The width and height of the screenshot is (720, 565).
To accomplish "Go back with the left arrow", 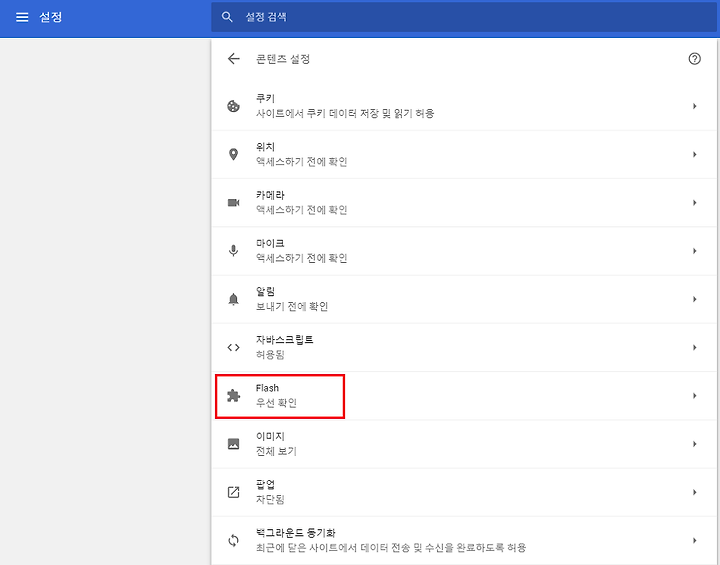I will click(x=234, y=58).
